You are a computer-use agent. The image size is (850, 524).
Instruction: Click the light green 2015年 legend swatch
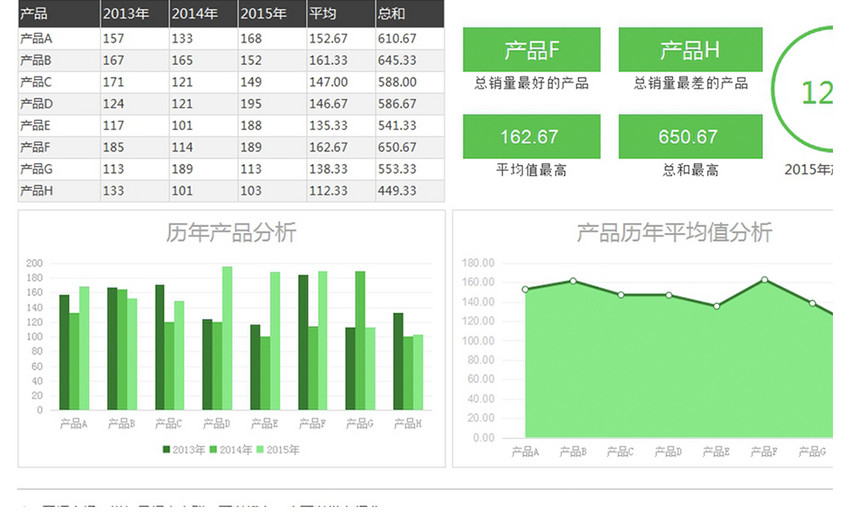point(260,449)
